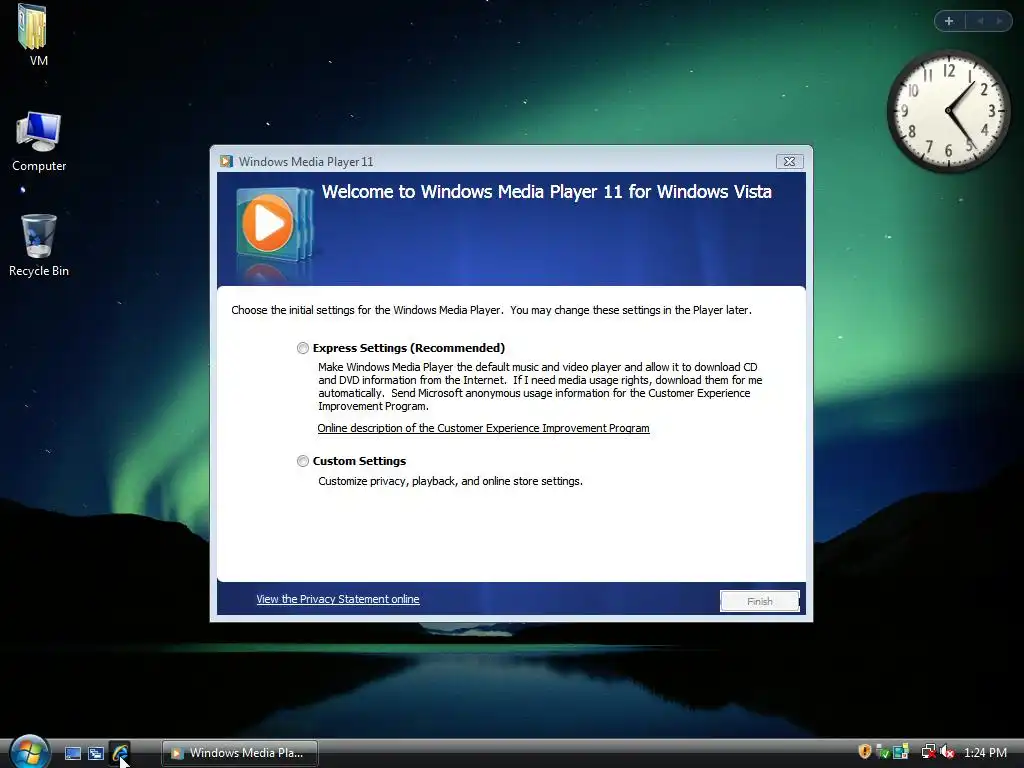The height and width of the screenshot is (768, 1024).
Task: Click the sidebar previous-page arrow
Action: click(x=980, y=21)
